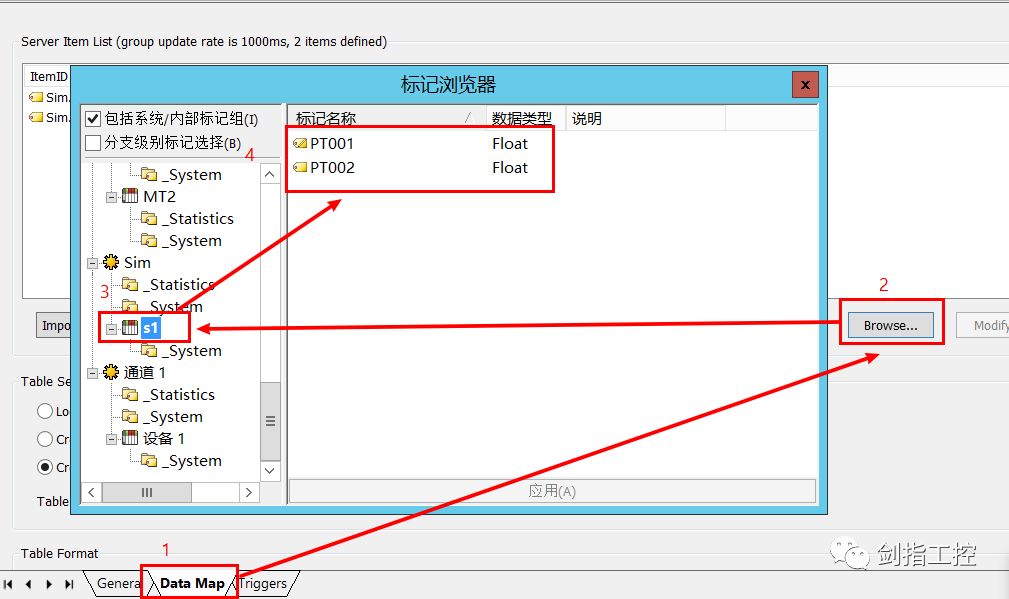Enable 分支级别标记选择 checkbox

click(x=93, y=142)
